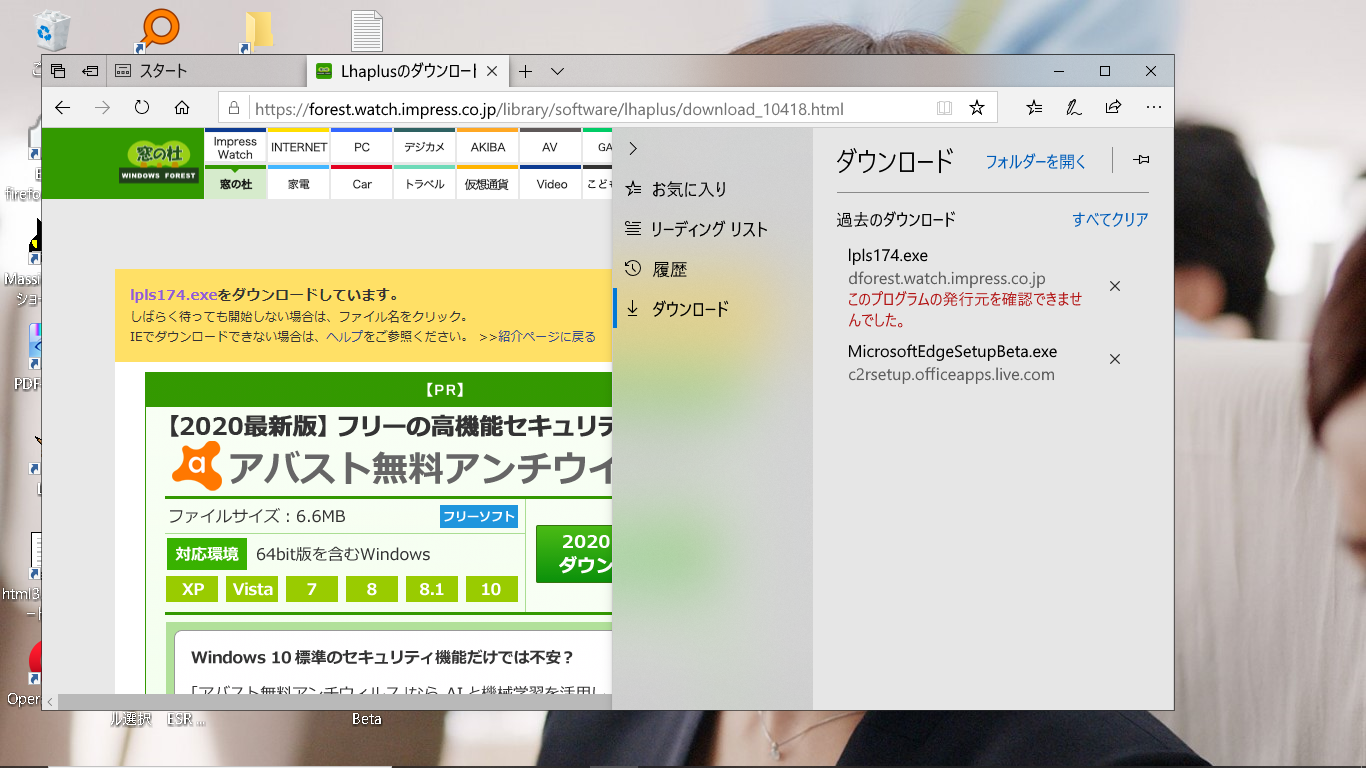1366x768 pixels.
Task: Select ダウンロード in hub sidebar
Action: [x=712, y=309]
